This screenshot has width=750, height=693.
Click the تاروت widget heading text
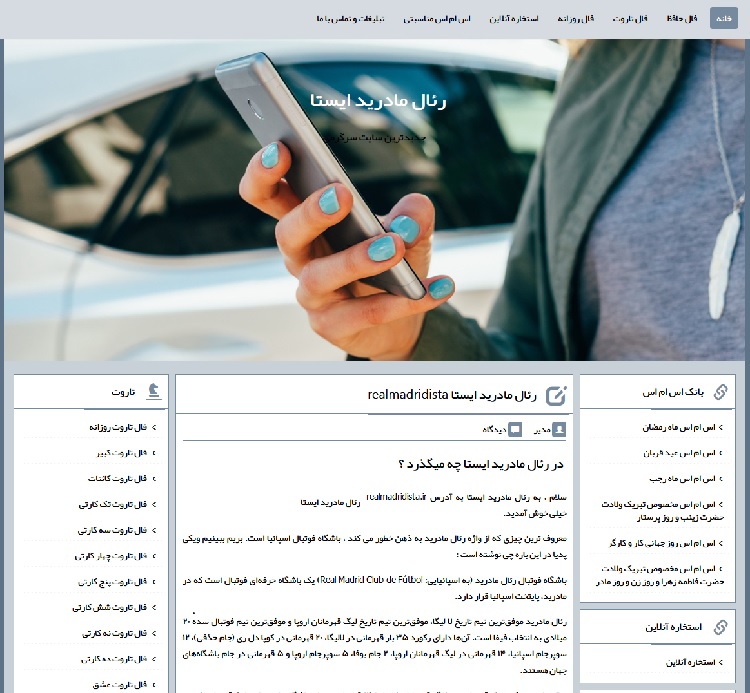[x=123, y=392]
